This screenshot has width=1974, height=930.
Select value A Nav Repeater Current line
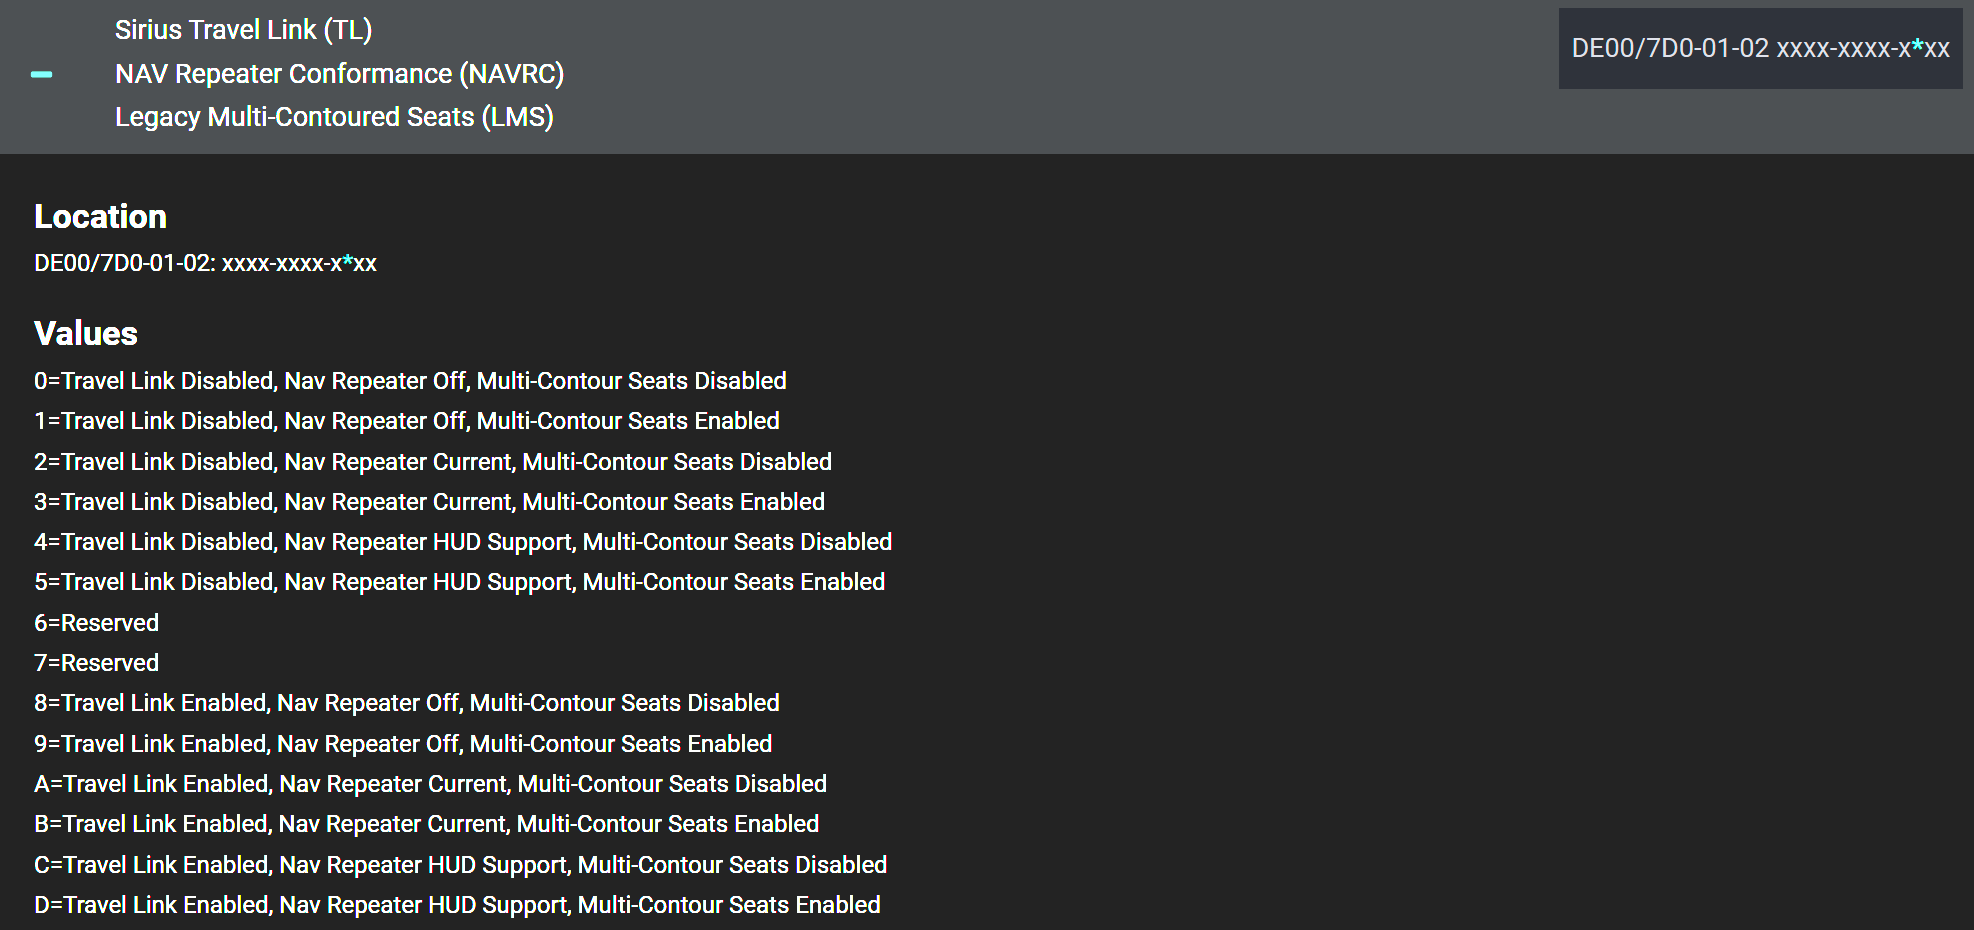430,784
